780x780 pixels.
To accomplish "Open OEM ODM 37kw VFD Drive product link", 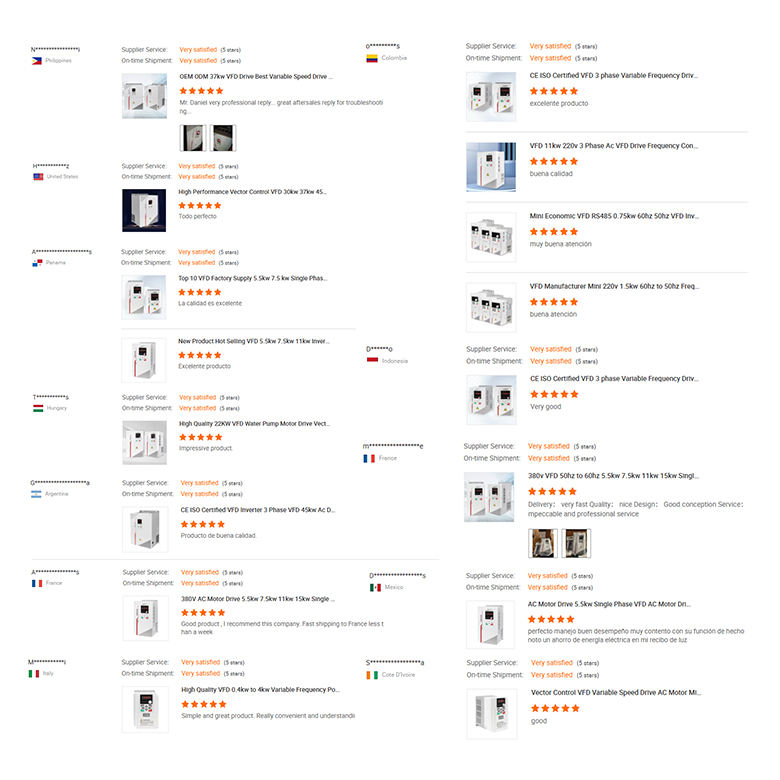I will [256, 77].
